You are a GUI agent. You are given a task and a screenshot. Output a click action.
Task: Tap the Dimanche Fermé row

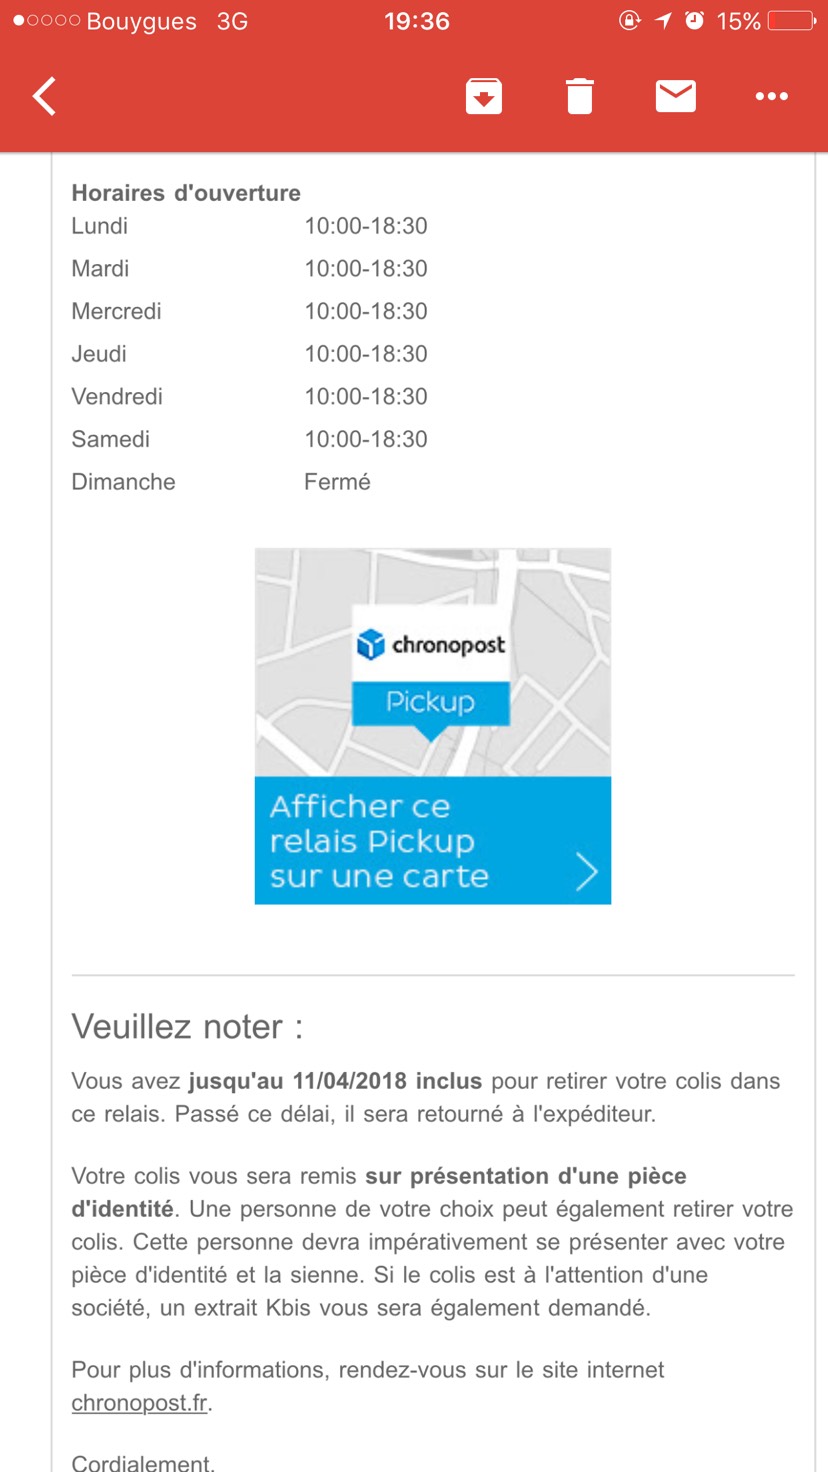pyautogui.click(x=221, y=482)
